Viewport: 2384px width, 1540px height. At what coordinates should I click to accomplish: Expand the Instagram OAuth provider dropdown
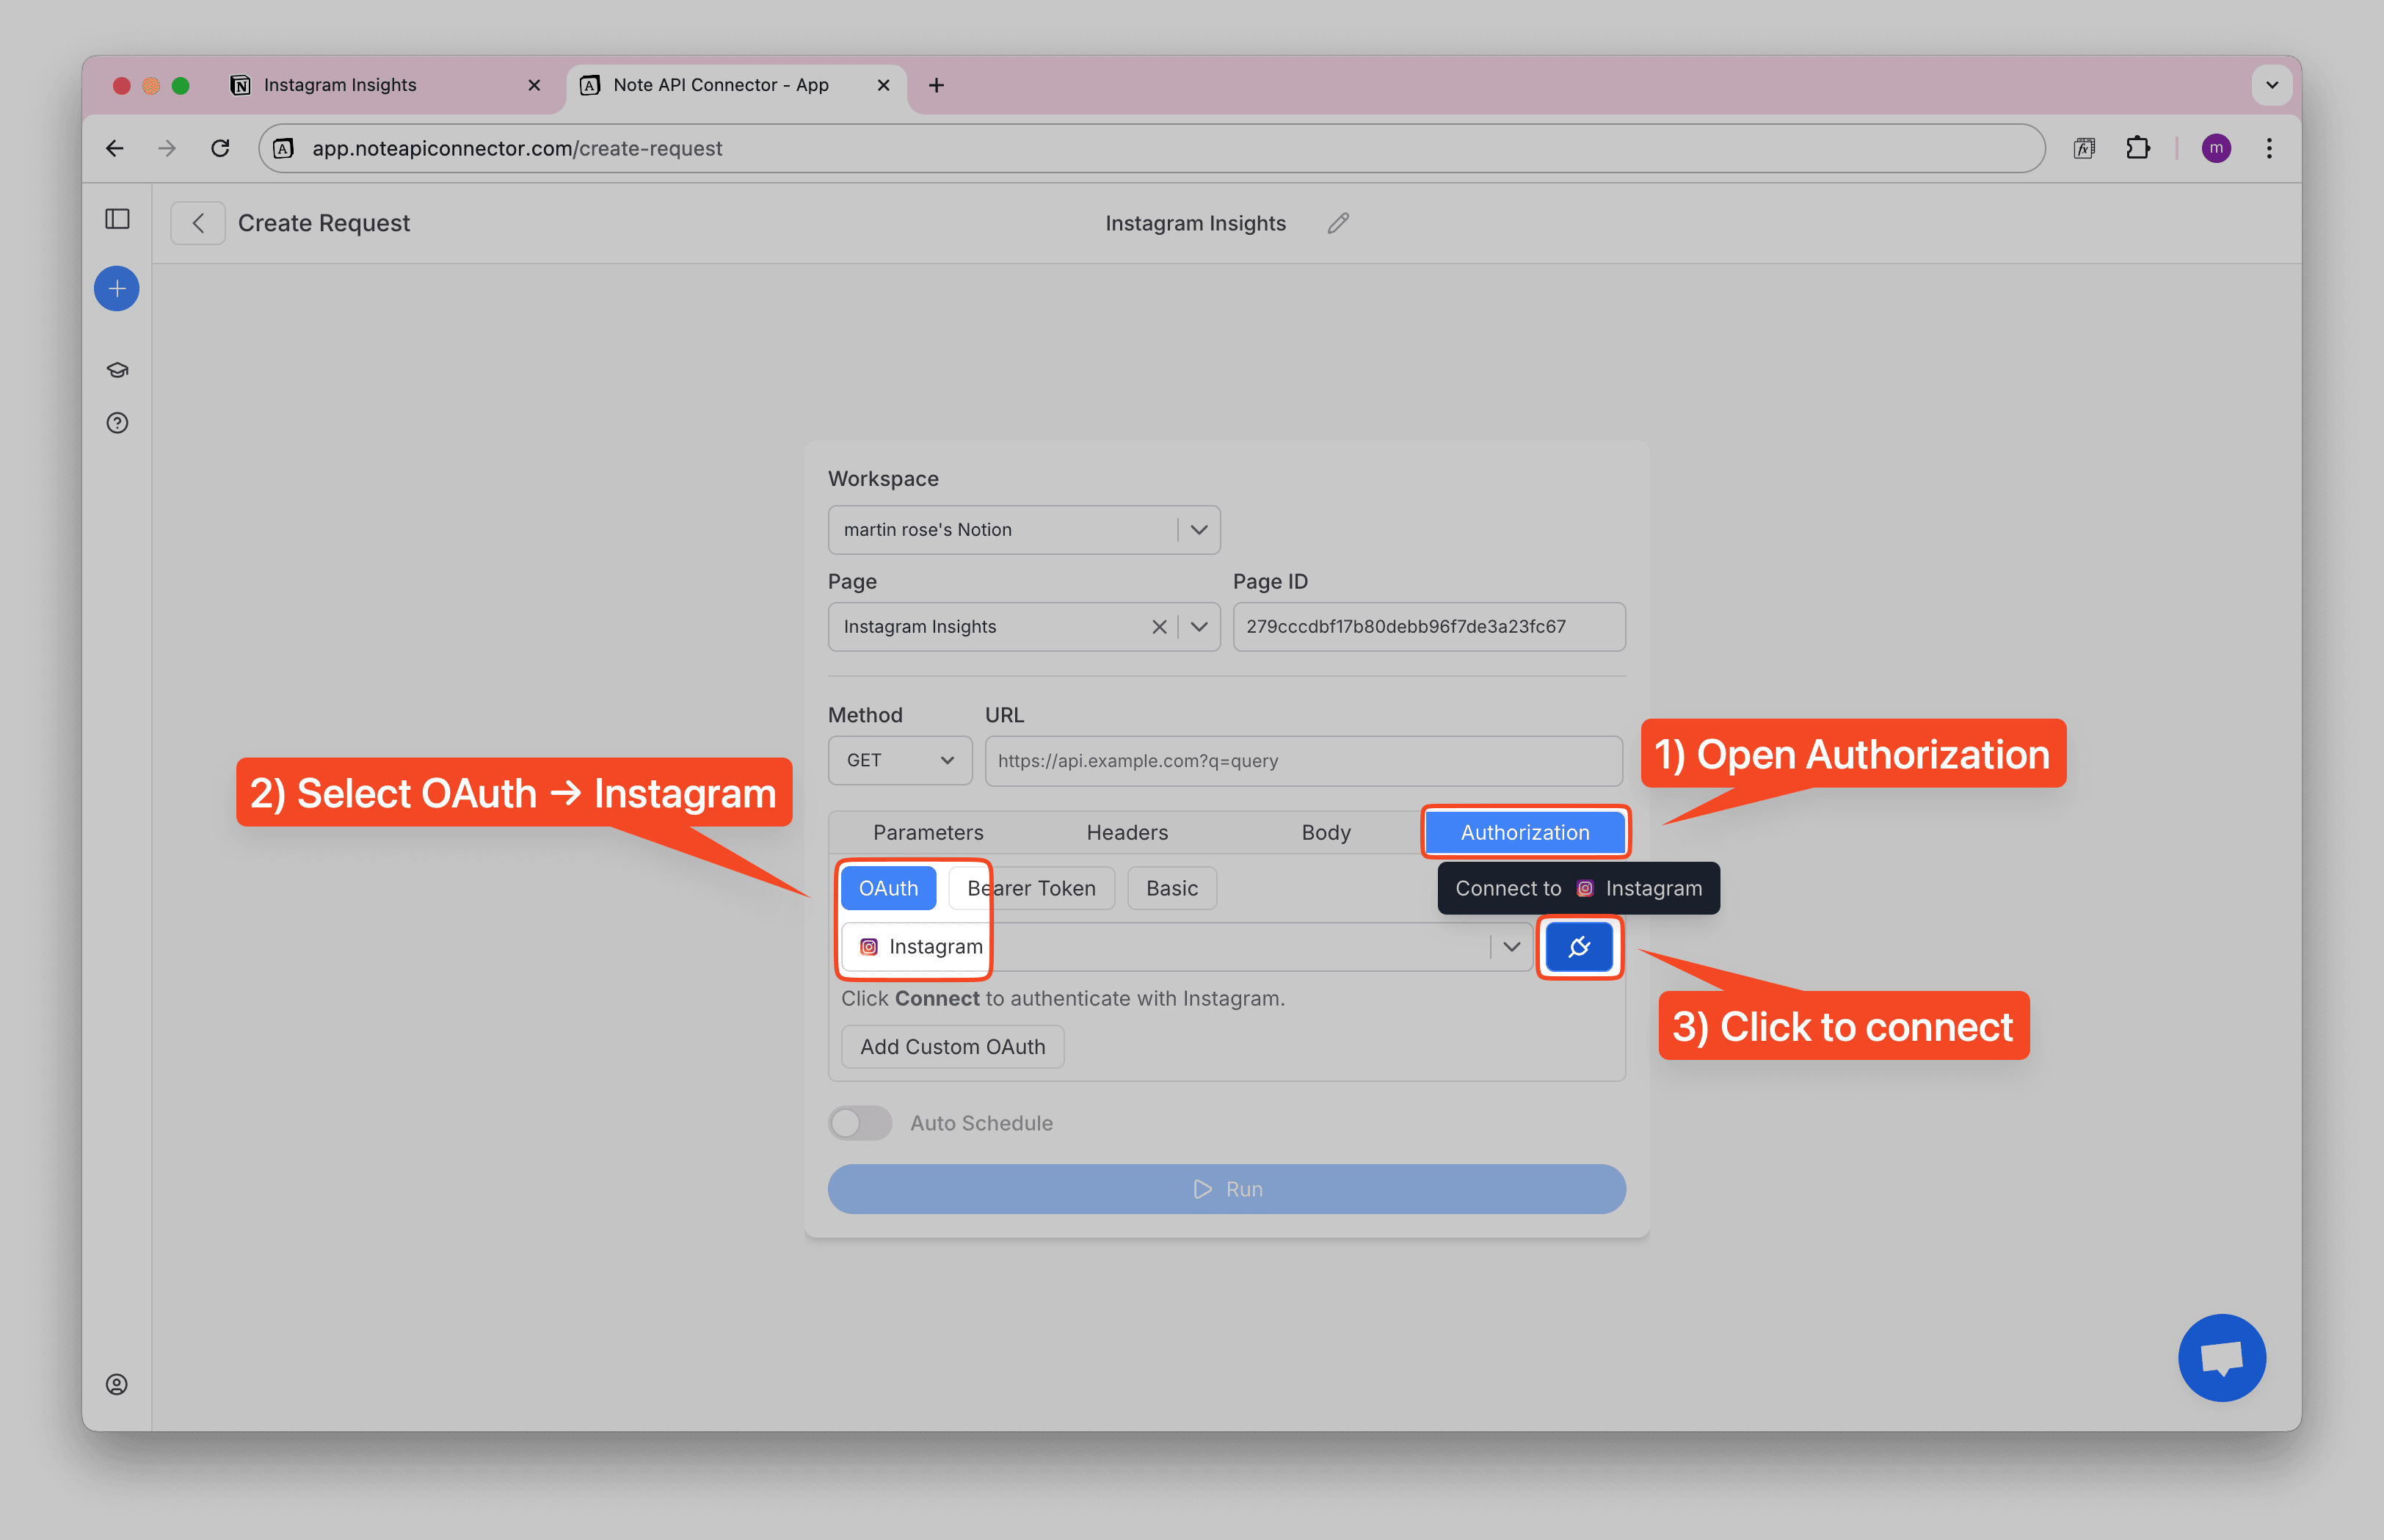click(x=1511, y=946)
